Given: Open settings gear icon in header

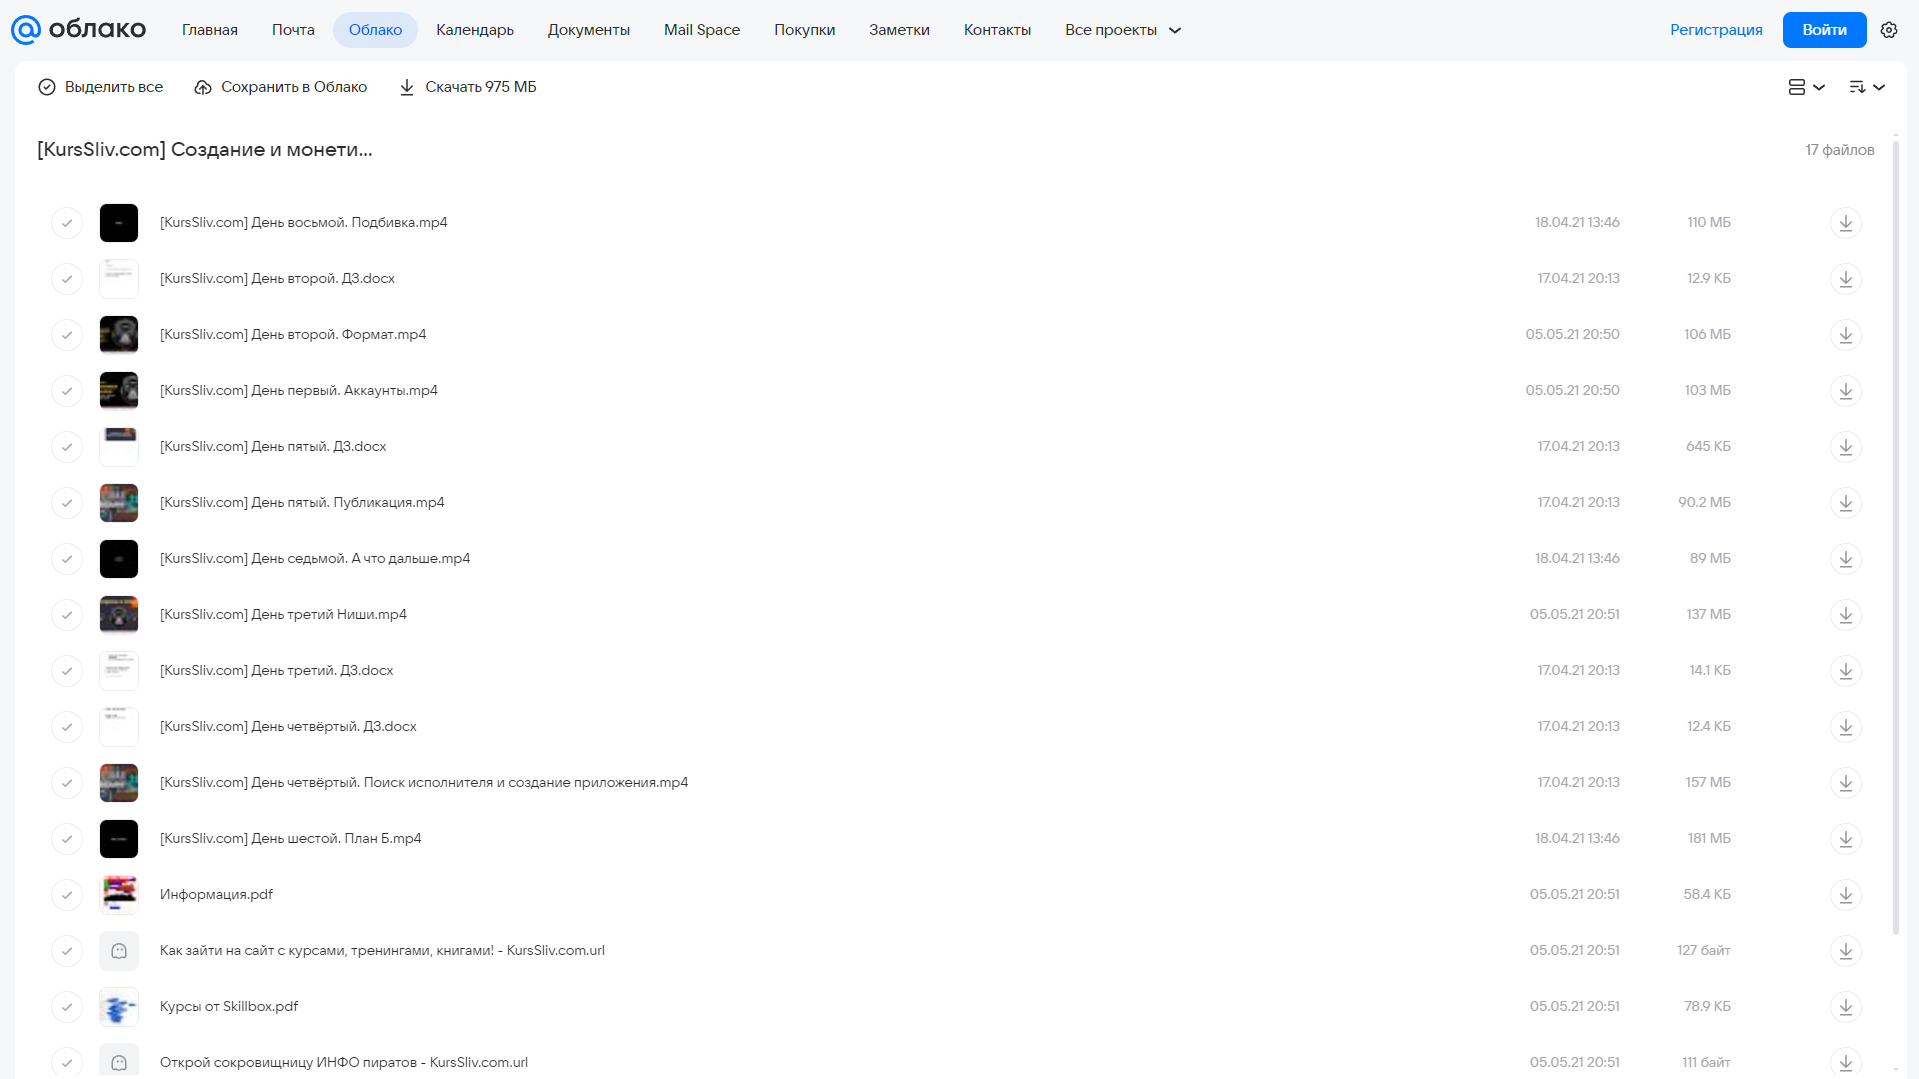Looking at the screenshot, I should [1889, 30].
